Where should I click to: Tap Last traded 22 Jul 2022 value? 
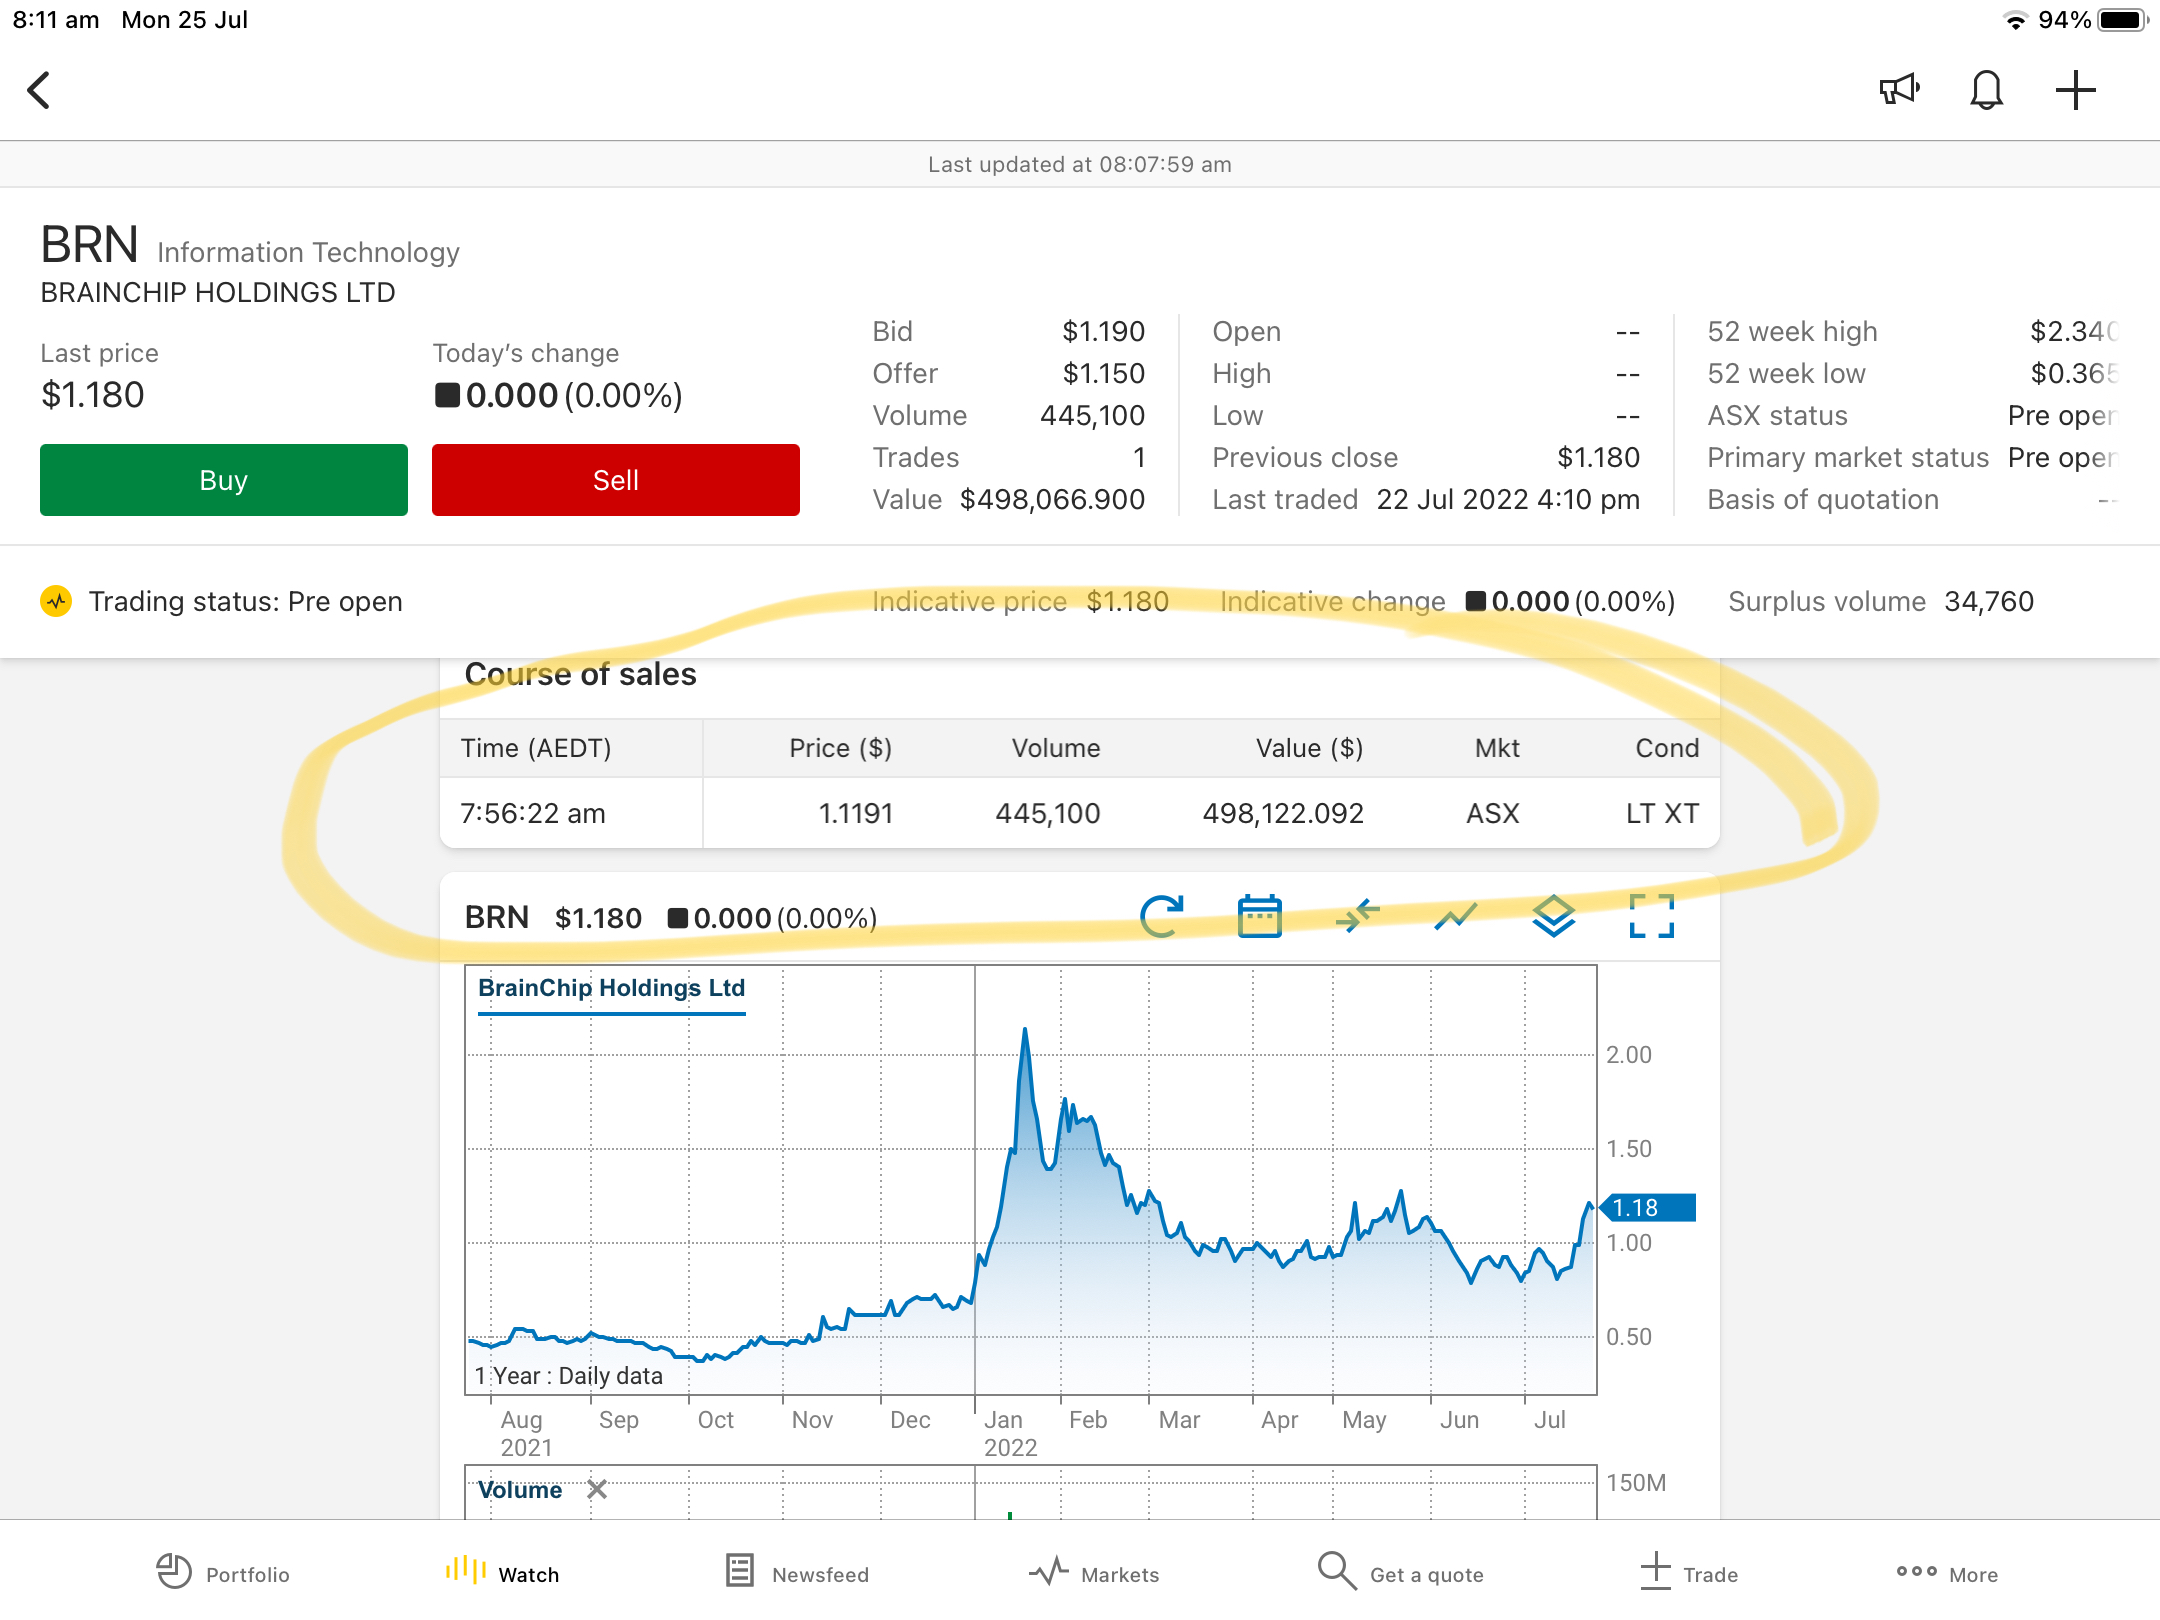[x=1508, y=499]
